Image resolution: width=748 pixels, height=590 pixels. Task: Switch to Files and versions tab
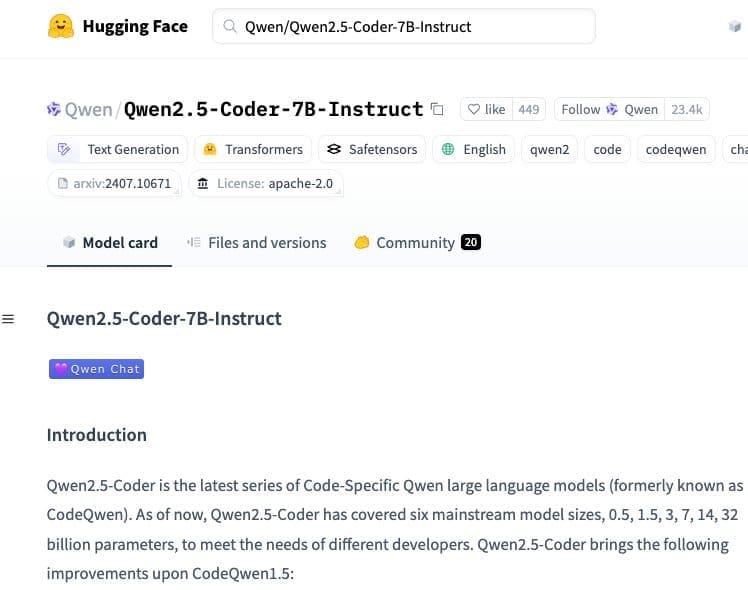[x=257, y=242]
